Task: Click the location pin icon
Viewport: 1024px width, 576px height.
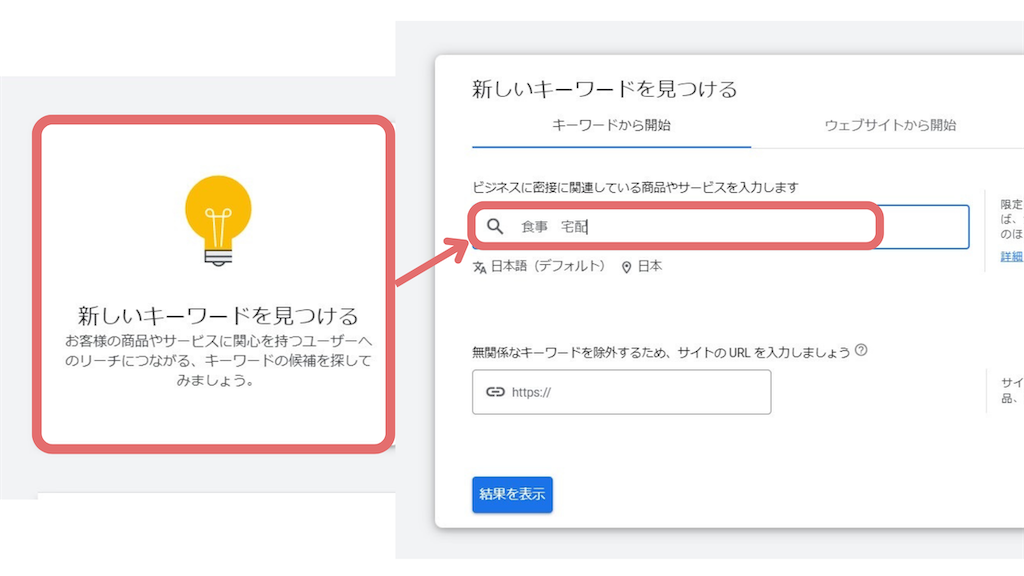Action: (626, 267)
